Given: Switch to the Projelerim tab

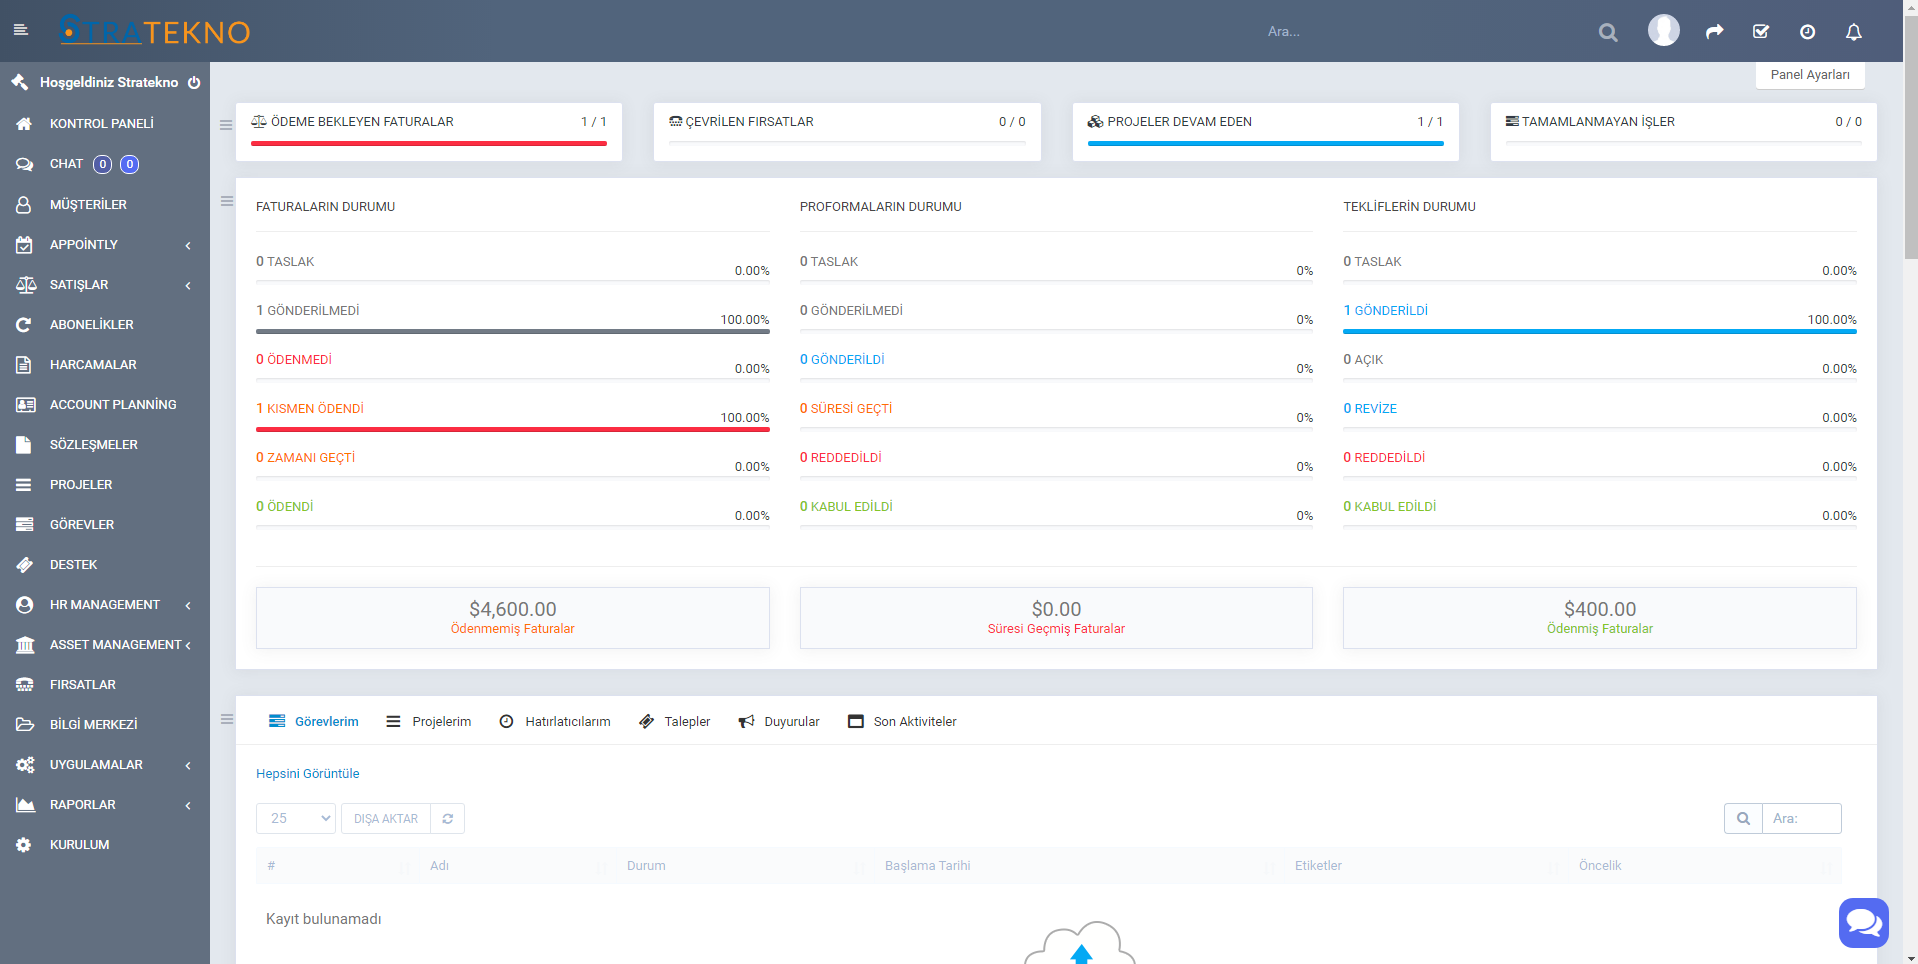Looking at the screenshot, I should 429,722.
